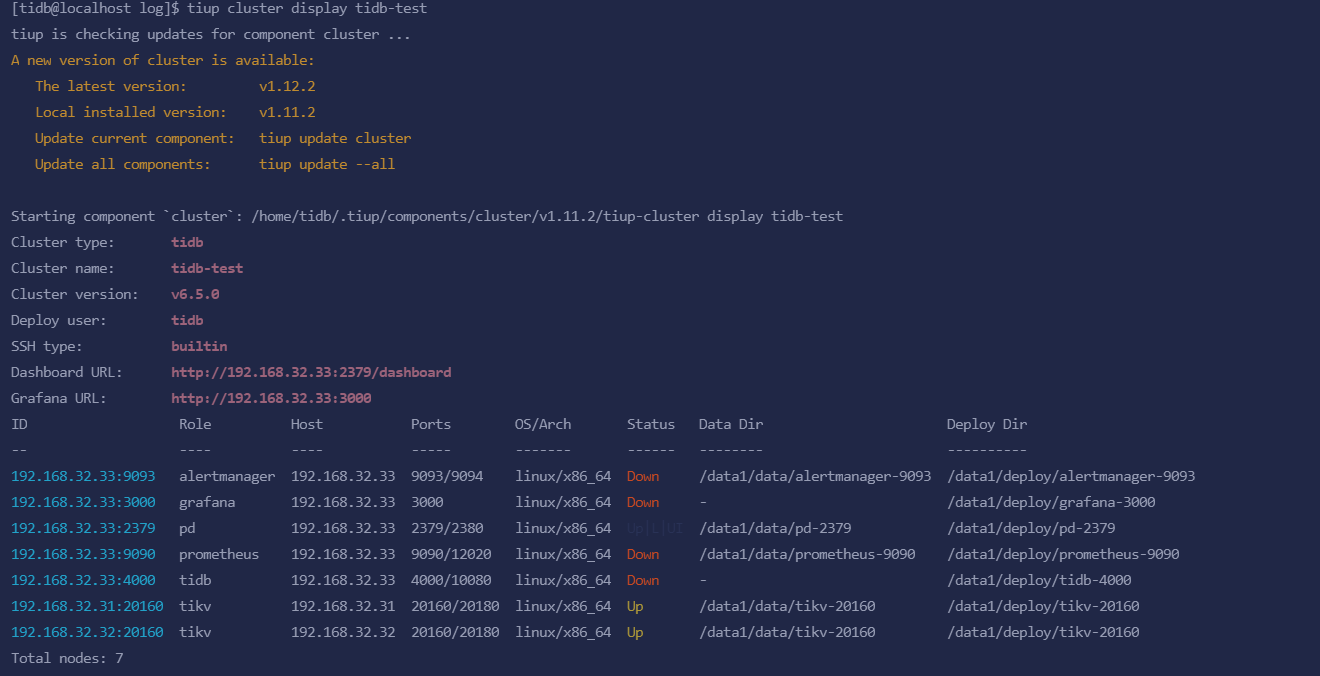Click the Data Dir column header

(x=731, y=424)
